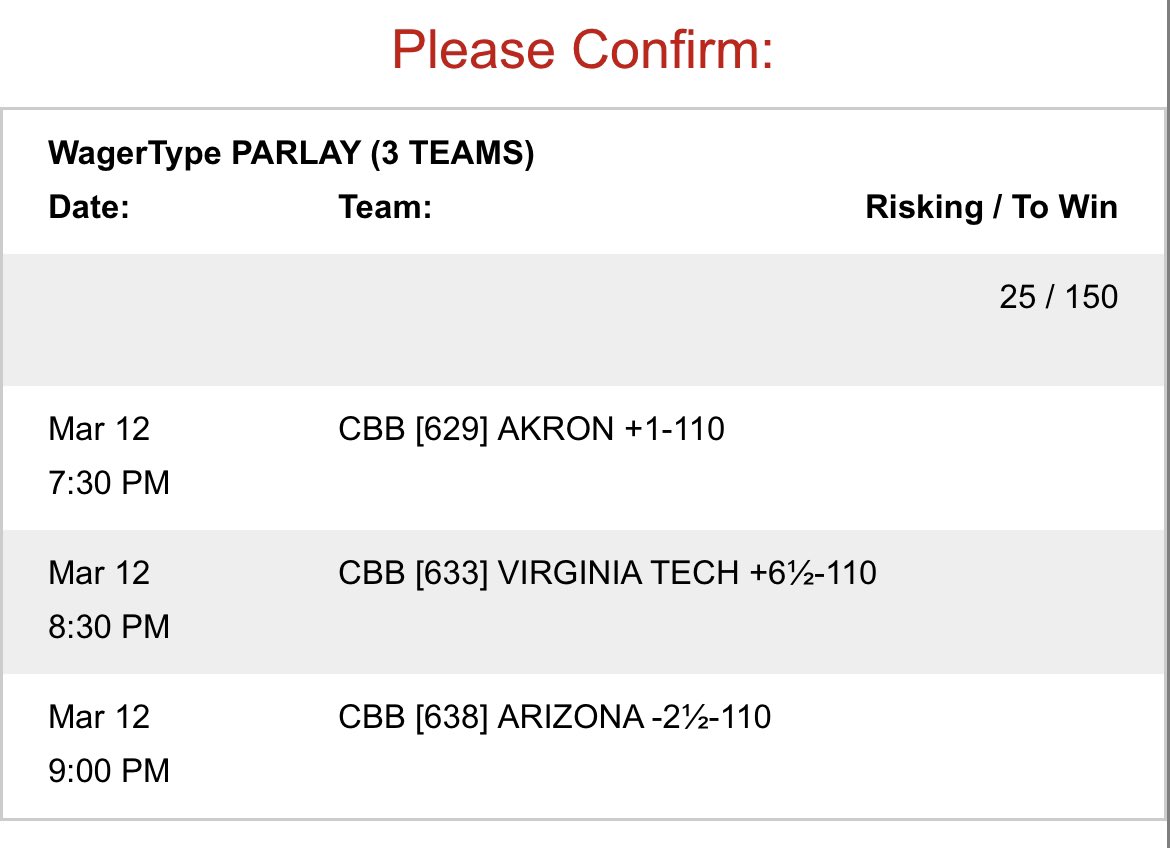1170x848 pixels.
Task: Select the 25 / 150 risk amount
Action: coord(1059,297)
